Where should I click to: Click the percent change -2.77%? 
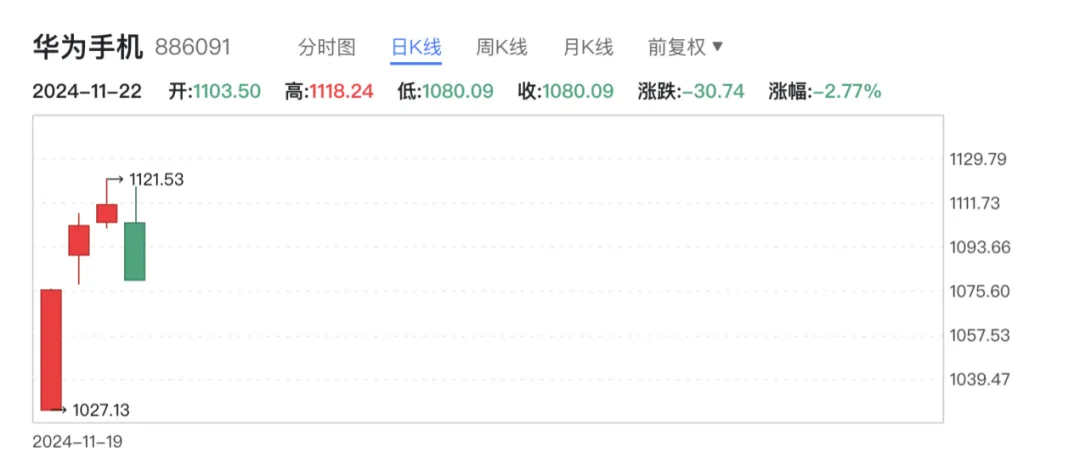point(847,92)
